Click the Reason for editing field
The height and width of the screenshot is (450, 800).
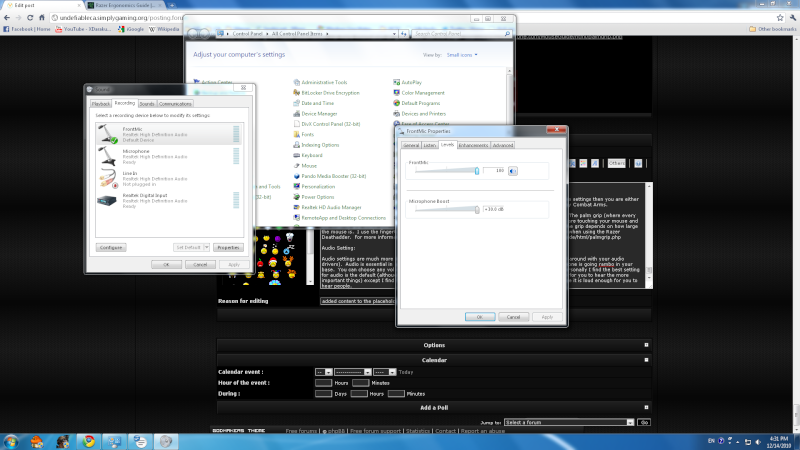click(357, 301)
